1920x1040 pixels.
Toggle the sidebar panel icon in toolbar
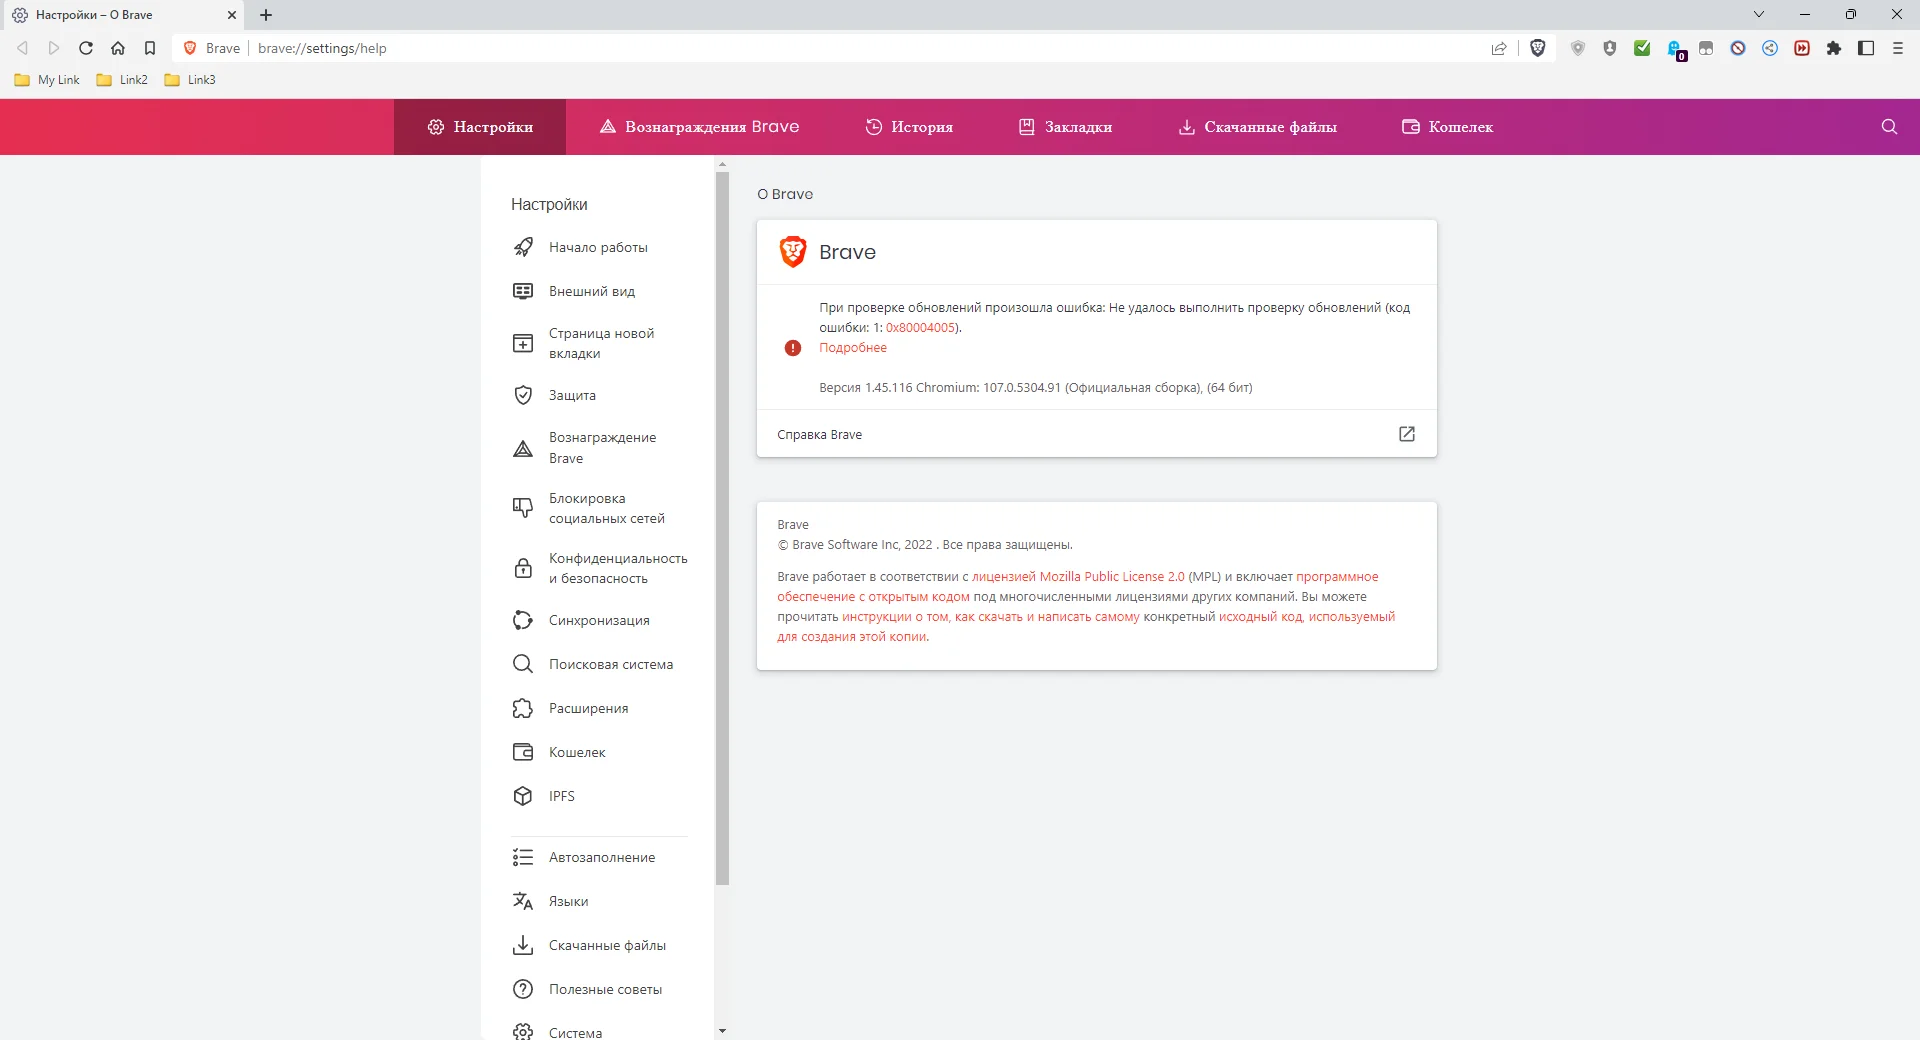[x=1866, y=48]
